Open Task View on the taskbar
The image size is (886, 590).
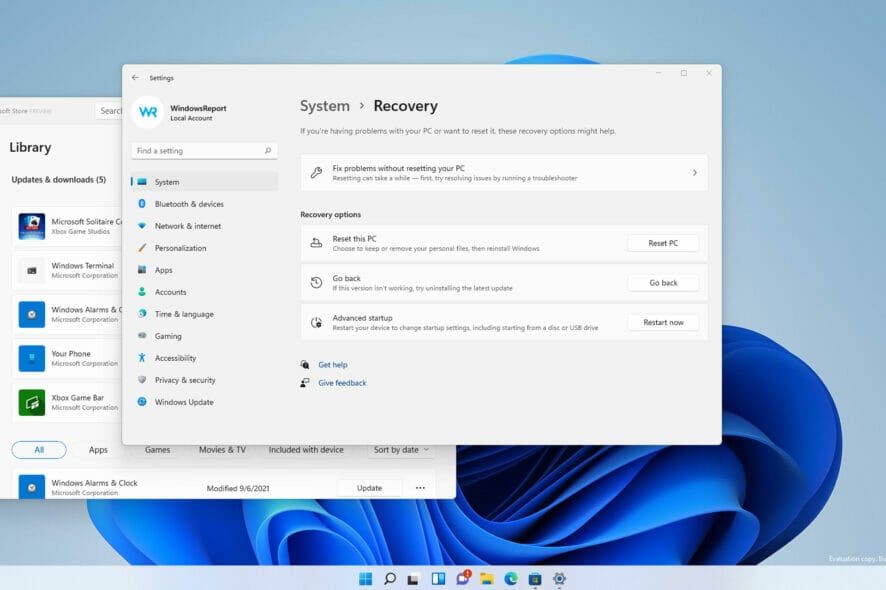pyautogui.click(x=414, y=579)
